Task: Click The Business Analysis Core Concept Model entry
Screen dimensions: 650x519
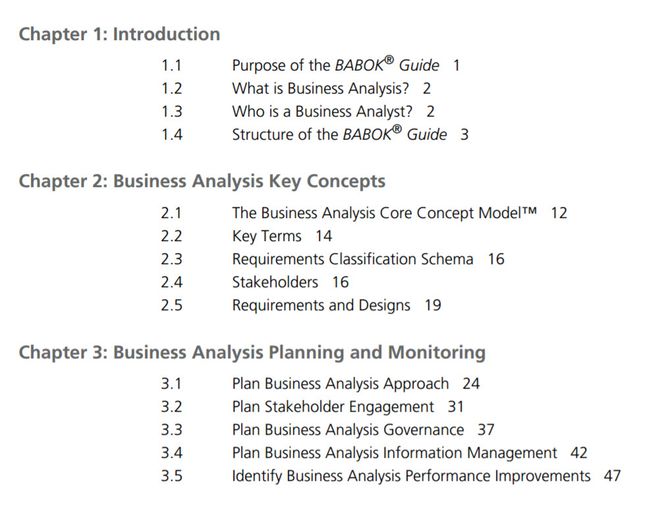Action: point(384,213)
